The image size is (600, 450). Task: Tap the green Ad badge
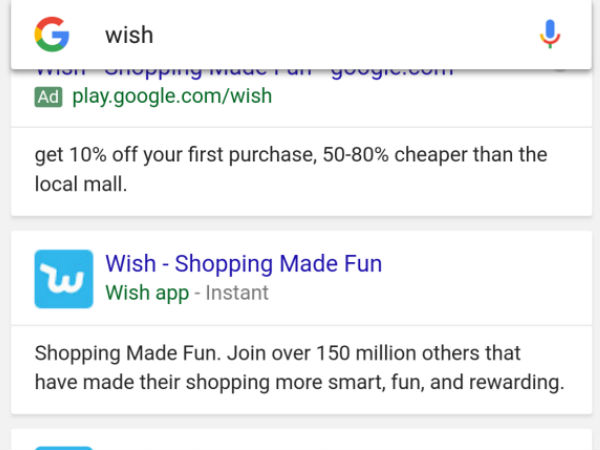click(48, 97)
